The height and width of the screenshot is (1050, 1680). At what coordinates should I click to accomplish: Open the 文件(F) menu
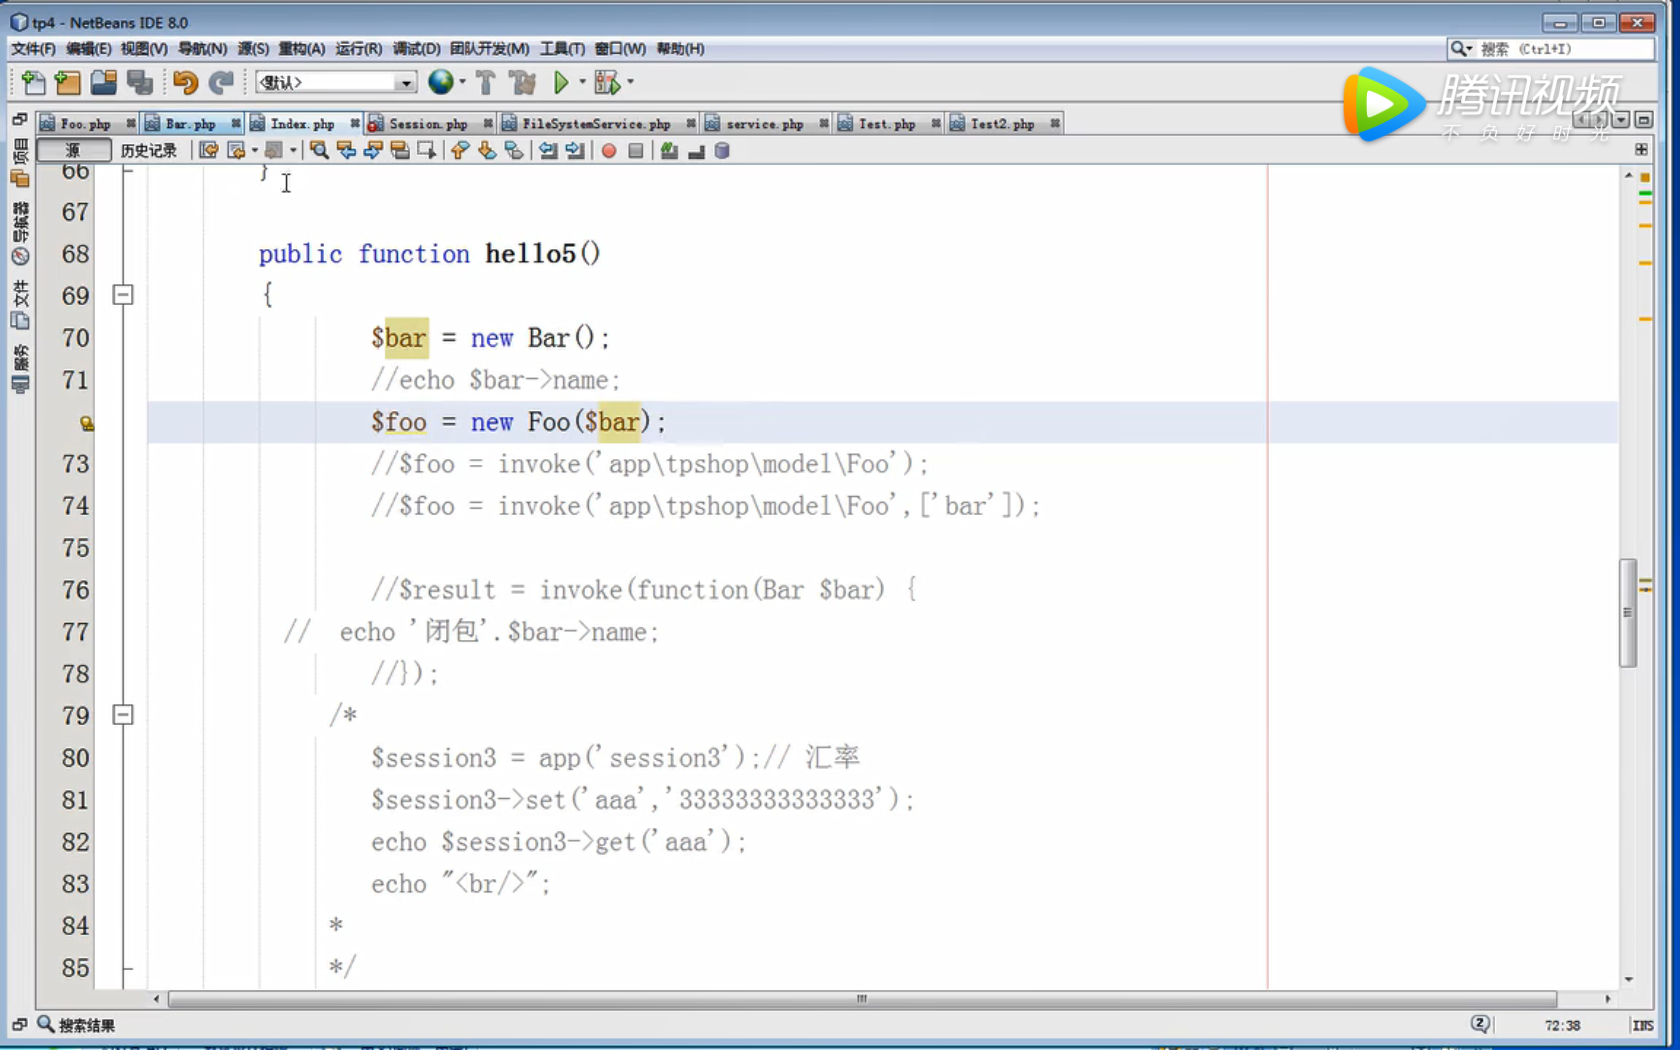point(33,48)
